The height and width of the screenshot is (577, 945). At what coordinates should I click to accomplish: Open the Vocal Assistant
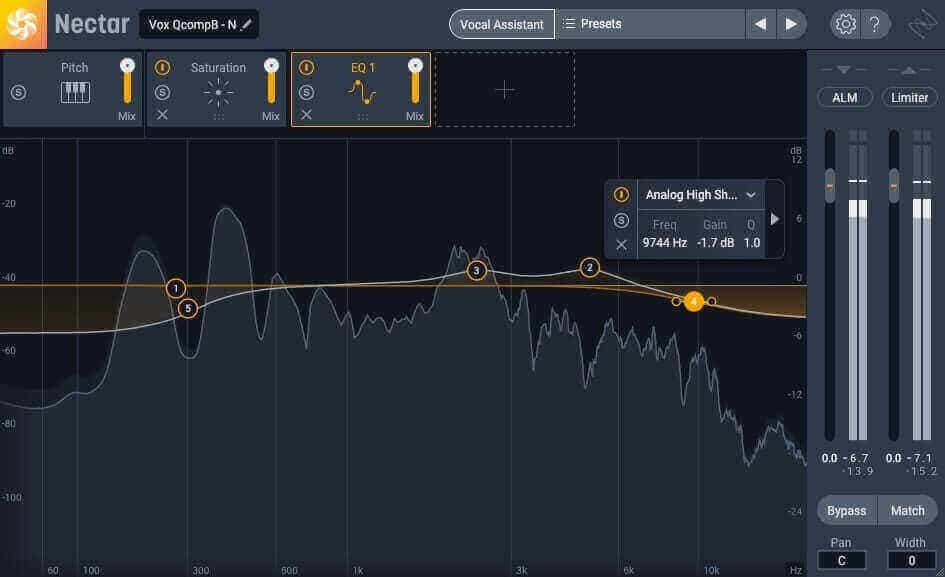tap(501, 24)
